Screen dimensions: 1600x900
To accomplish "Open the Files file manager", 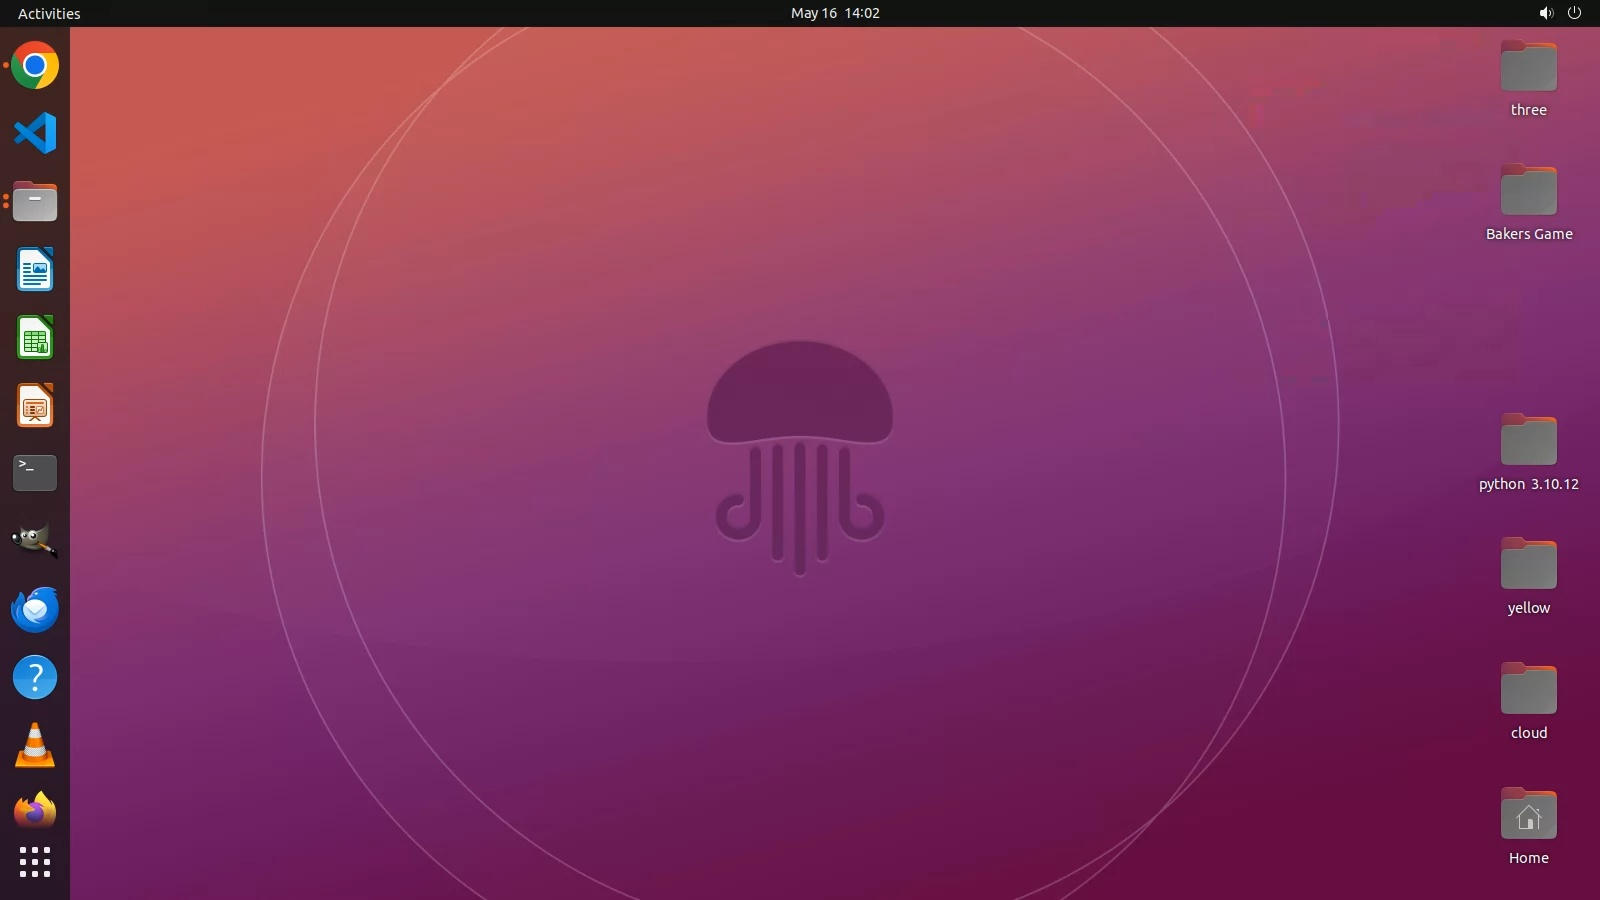I will (x=35, y=202).
